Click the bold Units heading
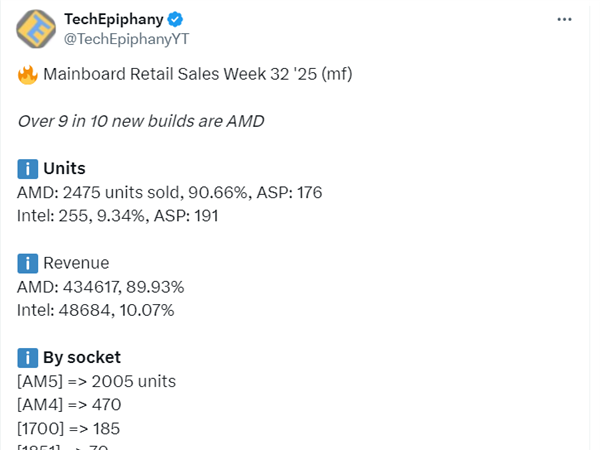Image resolution: width=600 pixels, height=450 pixels. pos(63,168)
